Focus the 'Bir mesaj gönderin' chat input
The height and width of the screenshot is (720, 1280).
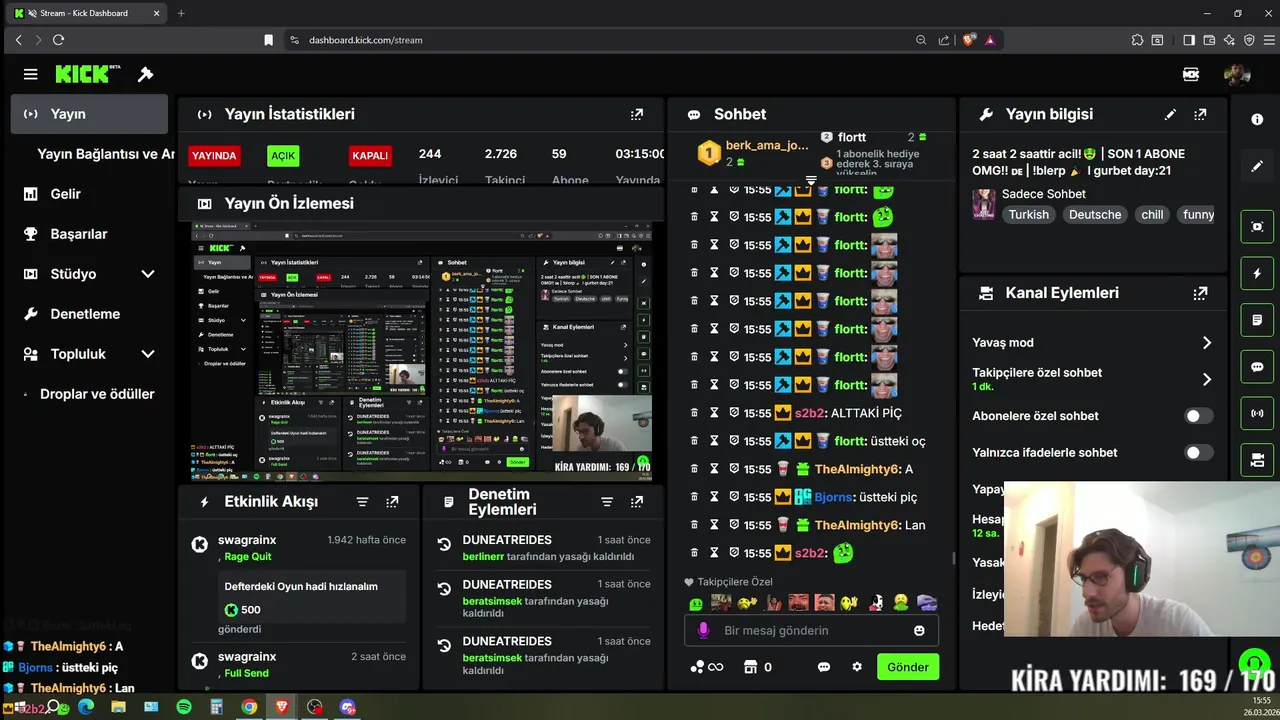click(x=811, y=631)
